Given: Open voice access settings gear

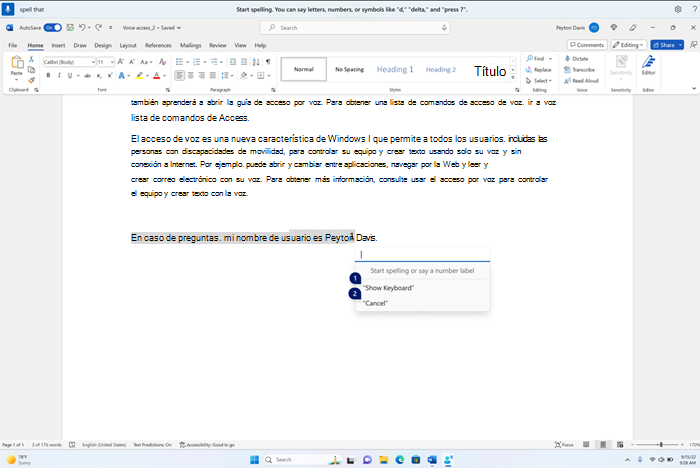Looking at the screenshot, I should pos(678,9).
